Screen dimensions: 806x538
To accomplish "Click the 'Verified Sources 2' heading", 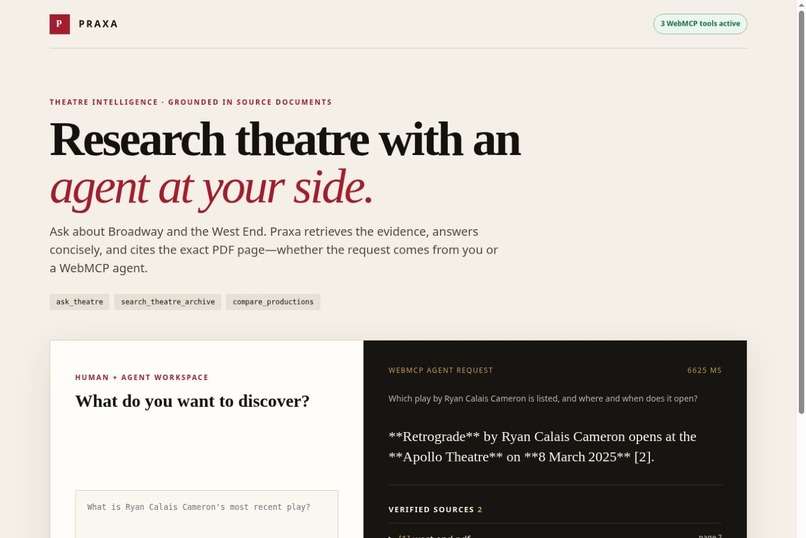I will (435, 509).
